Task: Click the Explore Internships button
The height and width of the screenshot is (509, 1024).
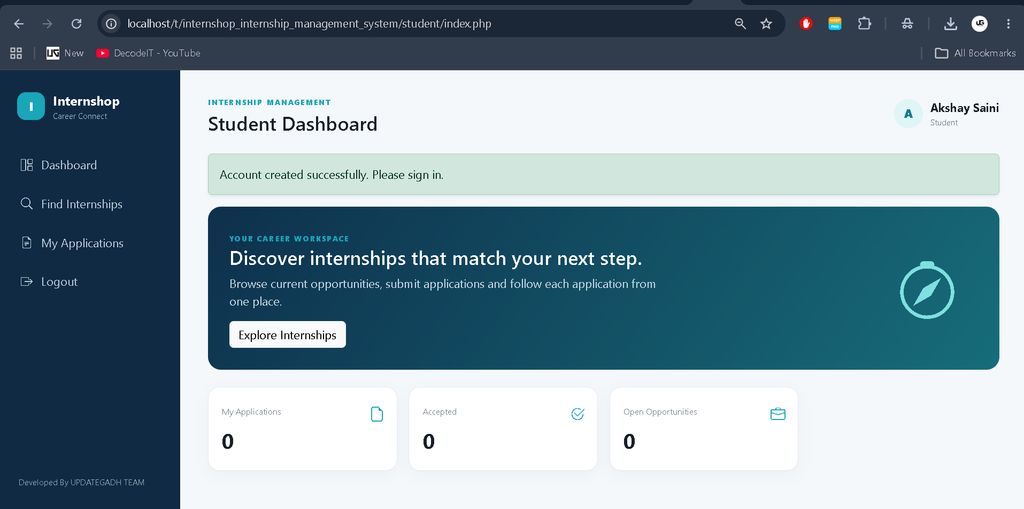Action: [x=287, y=335]
